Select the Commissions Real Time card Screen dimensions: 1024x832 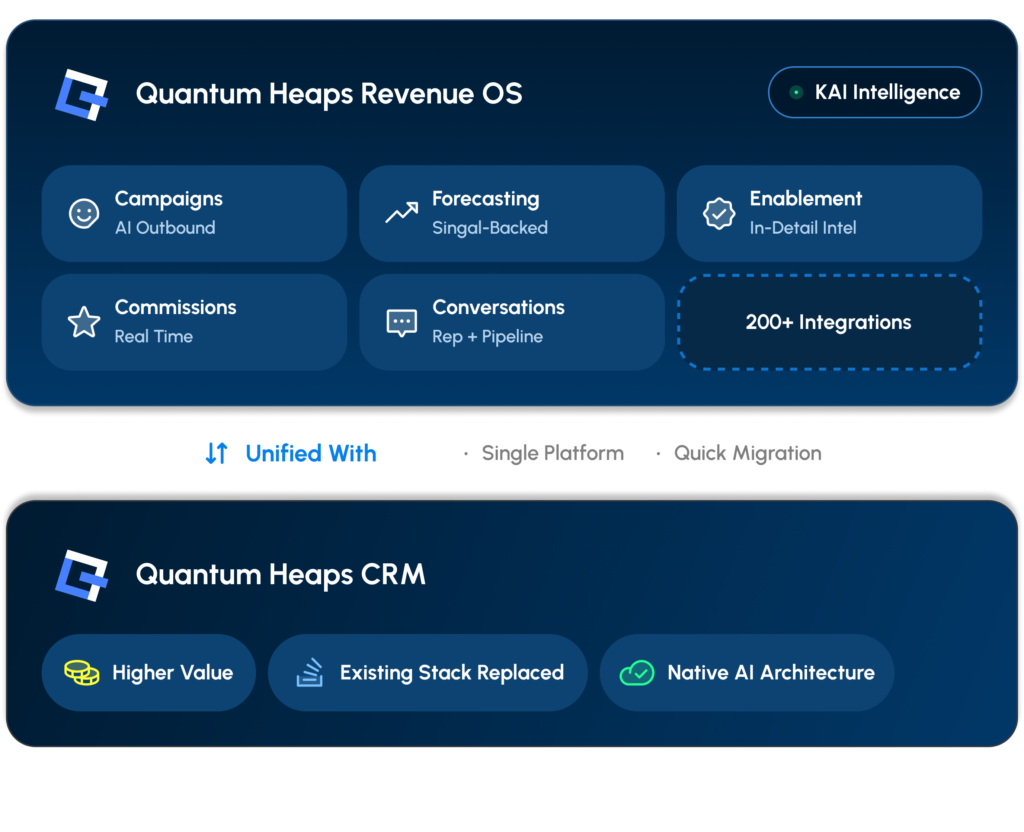(x=194, y=322)
